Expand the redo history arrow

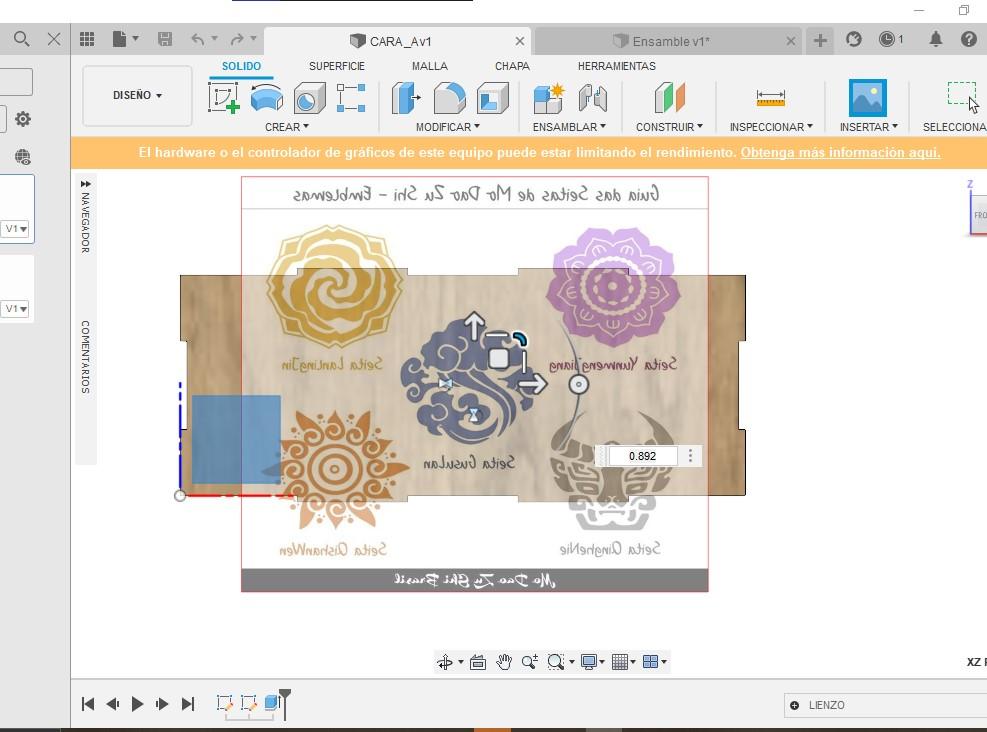(254, 38)
